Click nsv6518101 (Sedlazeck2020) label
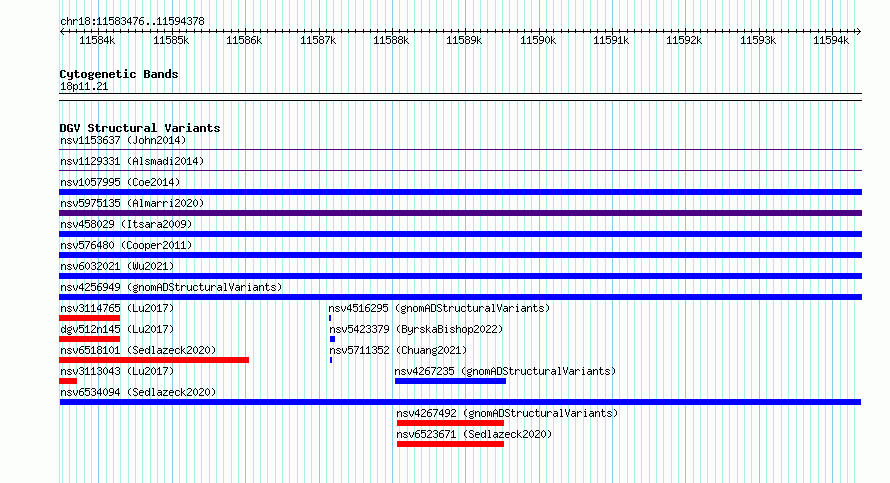Screen dimensions: 890x483 138,350
